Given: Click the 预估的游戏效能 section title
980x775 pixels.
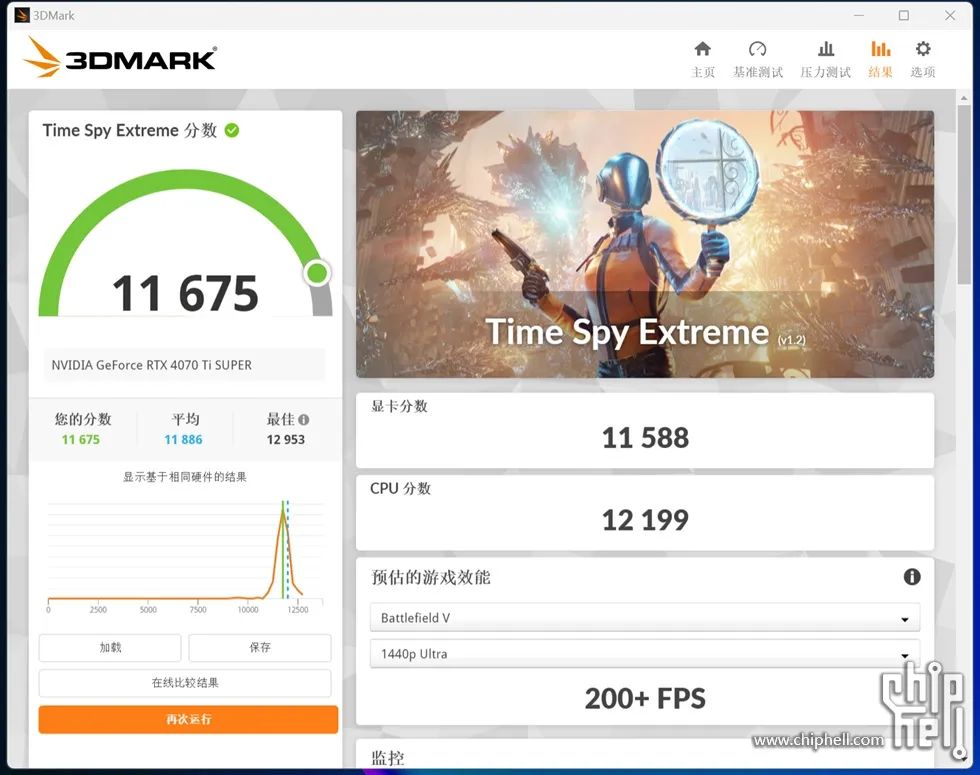Looking at the screenshot, I should (x=431, y=577).
